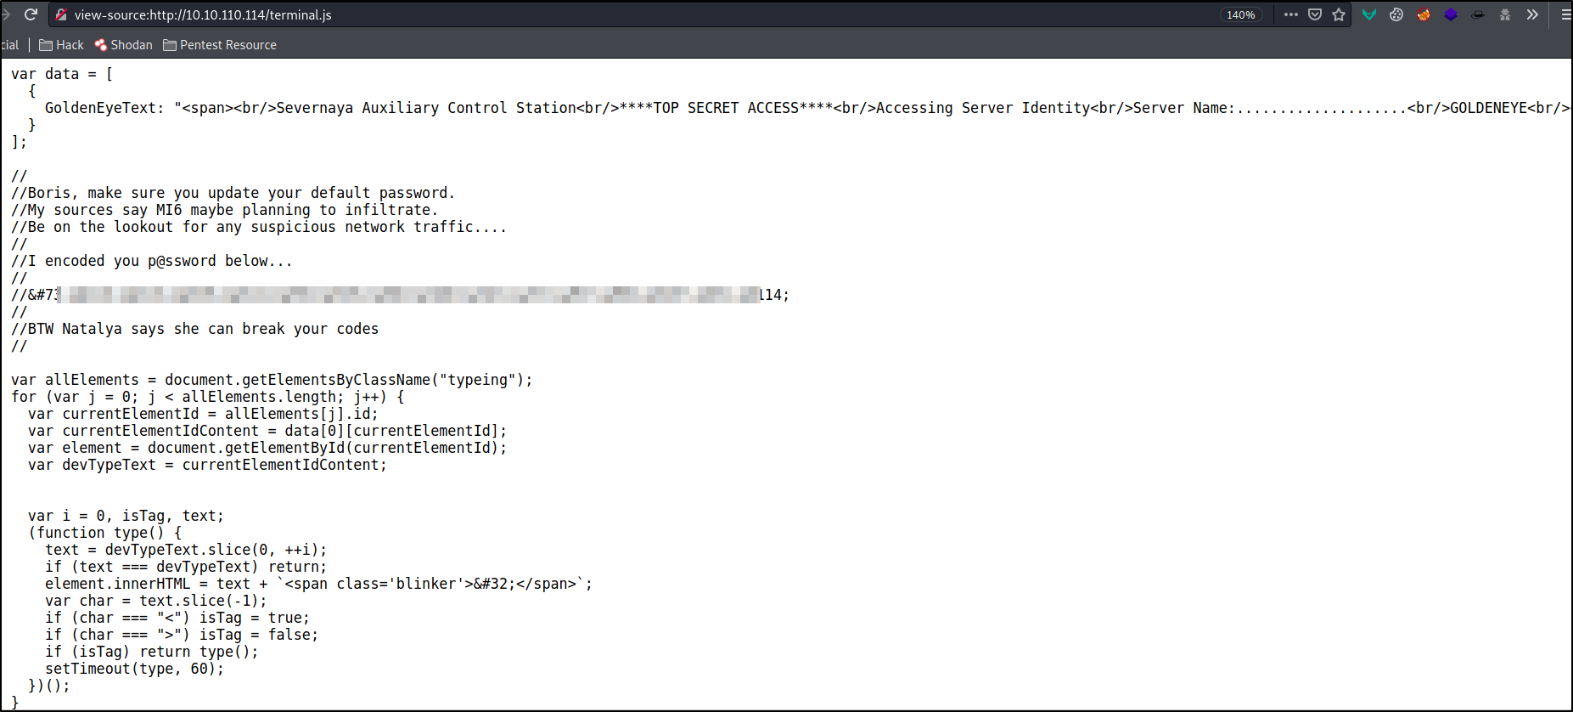Screen dimensions: 1573x712
Task: Open the Shodan bookmark
Action: pyautogui.click(x=123, y=45)
